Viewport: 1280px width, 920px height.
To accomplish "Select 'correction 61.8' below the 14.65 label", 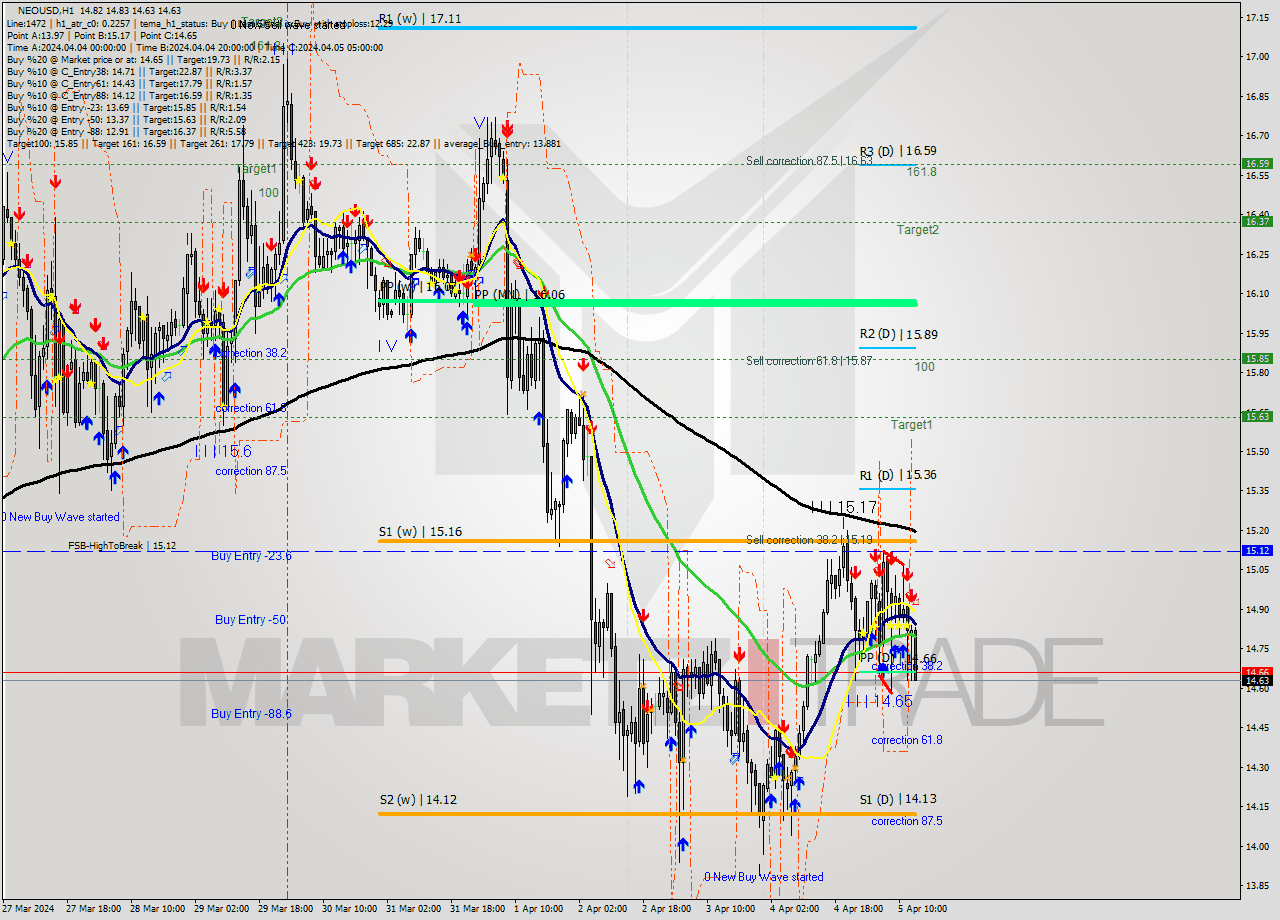I will [906, 740].
